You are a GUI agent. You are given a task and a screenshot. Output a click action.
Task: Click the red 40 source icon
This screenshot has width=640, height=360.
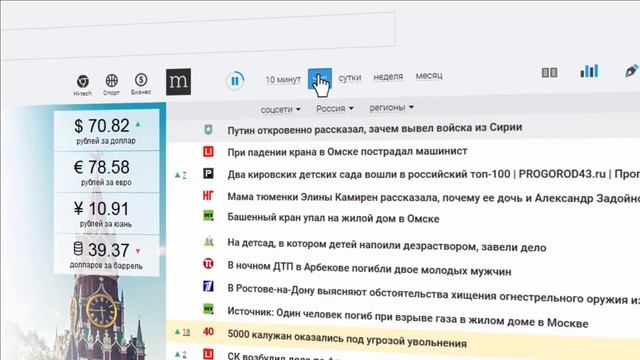click(x=208, y=331)
